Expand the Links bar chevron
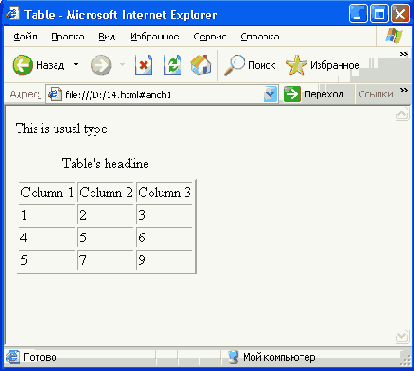Screen dimensions: 414x371 coord(404,90)
